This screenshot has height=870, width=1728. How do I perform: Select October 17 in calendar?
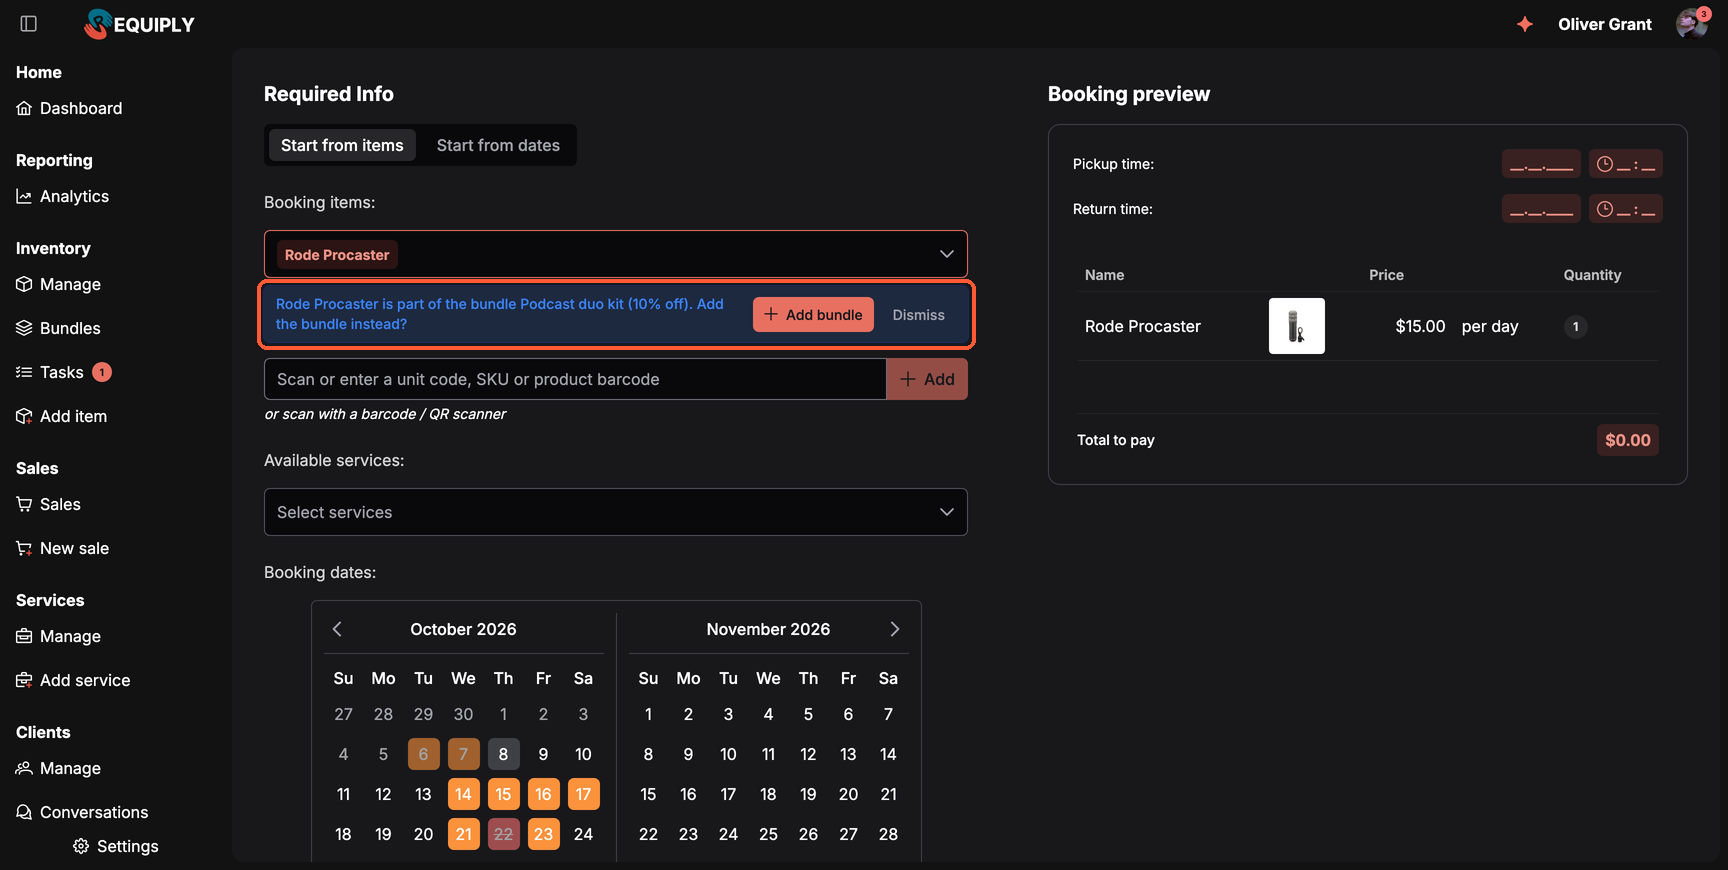(584, 794)
